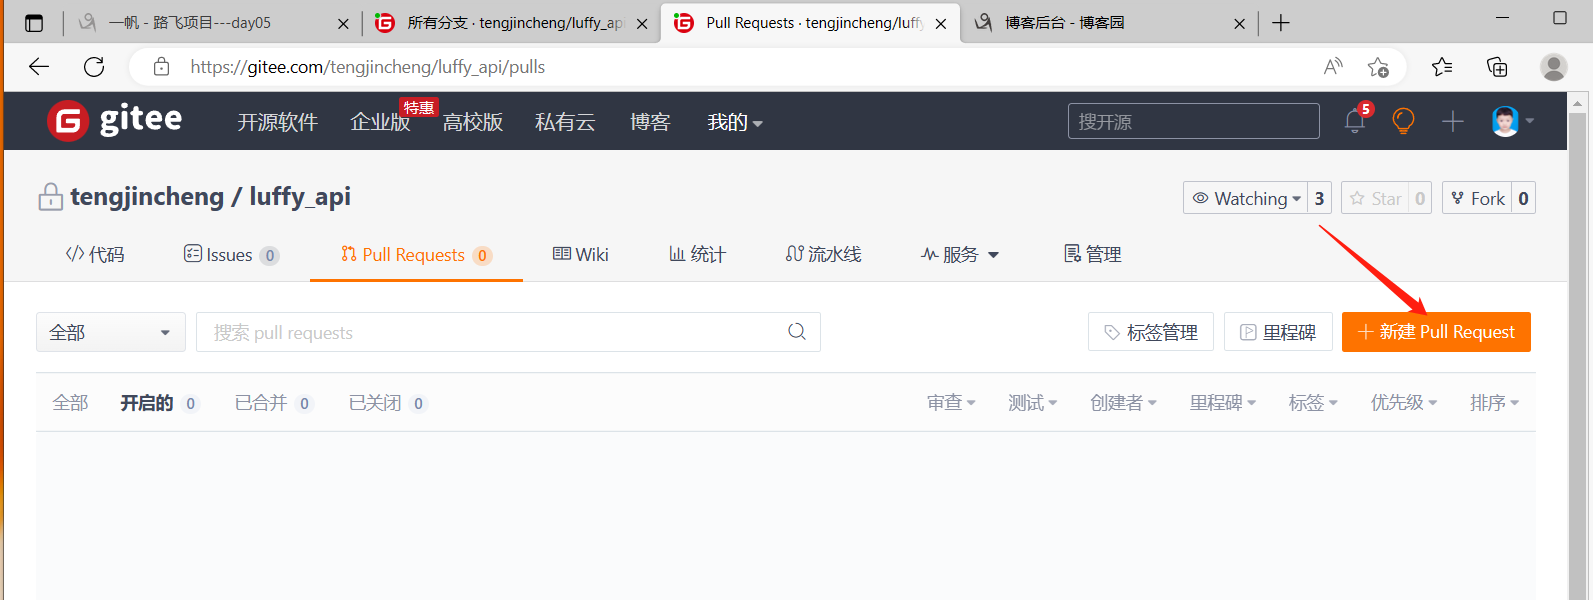Open the 流水线 tab

coord(824,255)
